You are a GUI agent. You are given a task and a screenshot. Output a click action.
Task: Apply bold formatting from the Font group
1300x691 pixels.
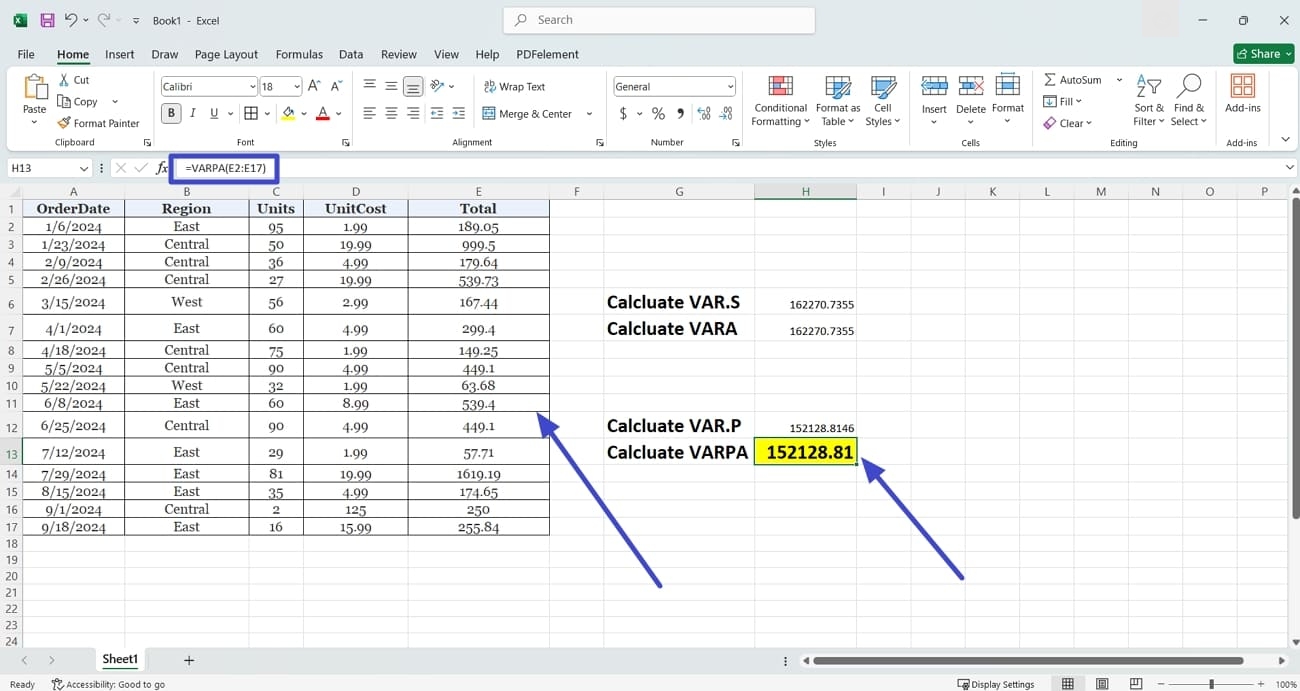click(x=170, y=113)
